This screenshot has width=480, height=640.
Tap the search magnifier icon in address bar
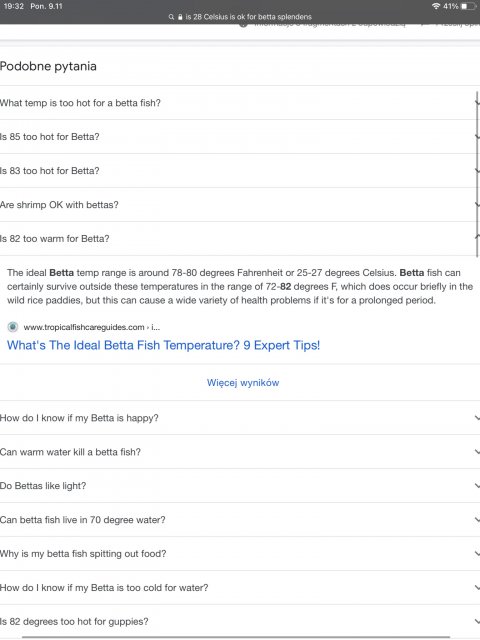pos(171,17)
